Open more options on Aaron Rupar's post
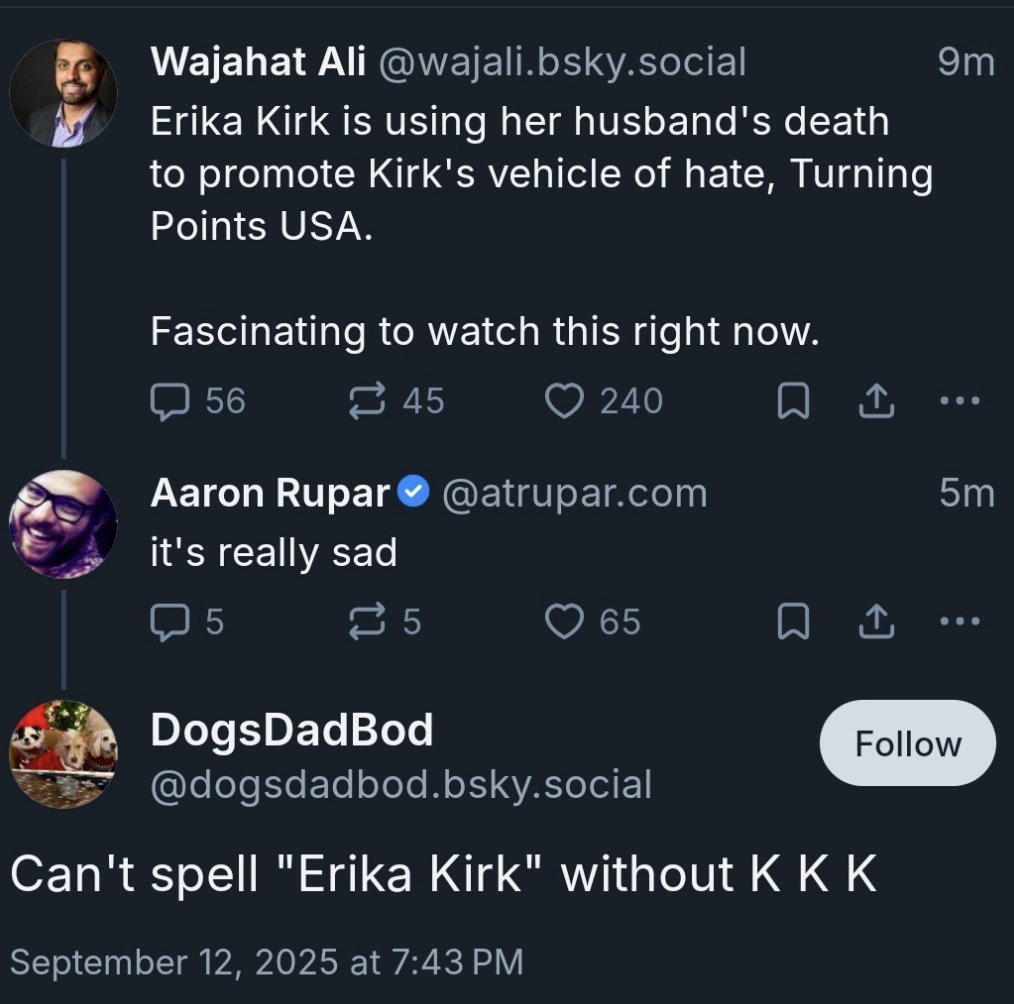This screenshot has width=1014, height=1004. (x=960, y=622)
